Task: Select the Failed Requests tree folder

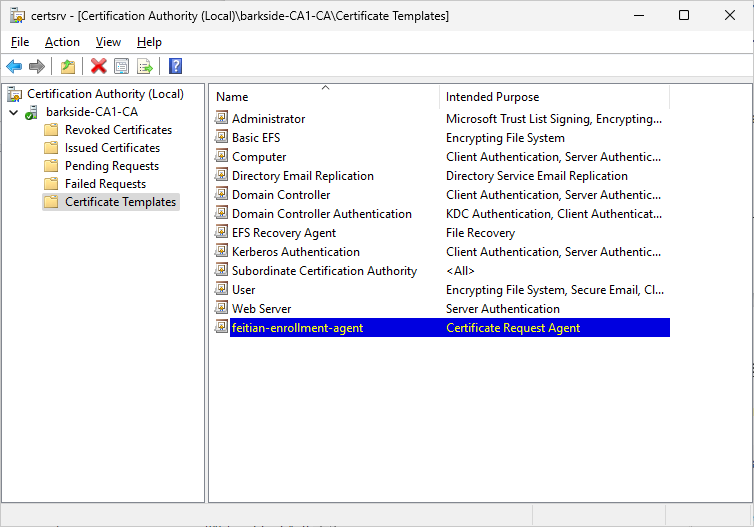Action: tap(105, 184)
